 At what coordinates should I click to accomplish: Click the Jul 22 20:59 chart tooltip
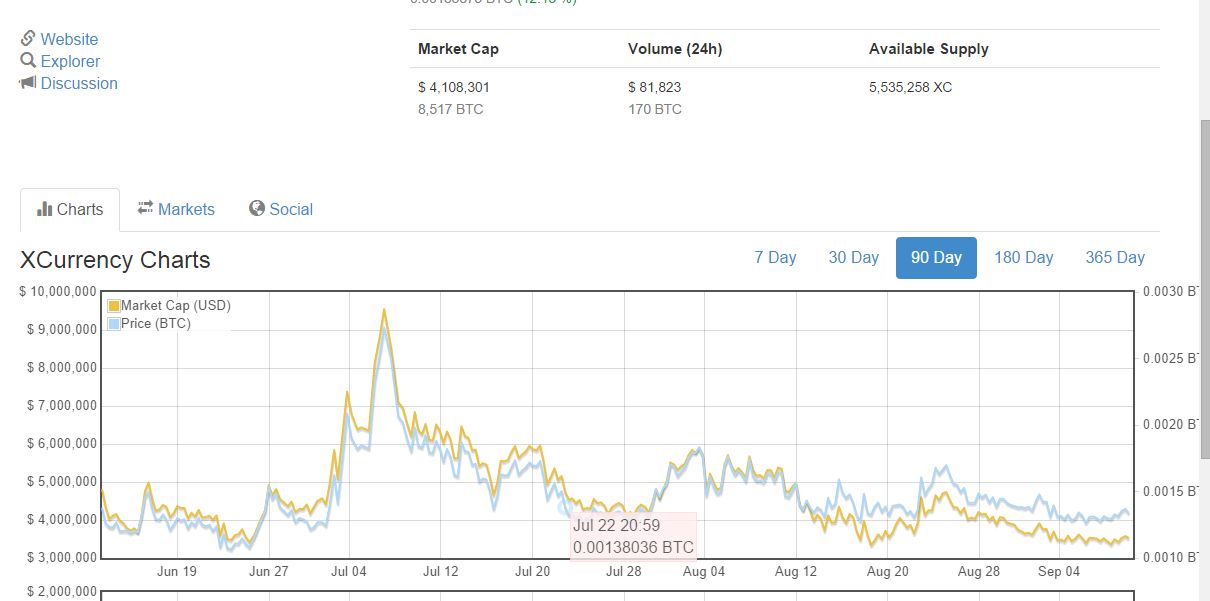tap(633, 536)
